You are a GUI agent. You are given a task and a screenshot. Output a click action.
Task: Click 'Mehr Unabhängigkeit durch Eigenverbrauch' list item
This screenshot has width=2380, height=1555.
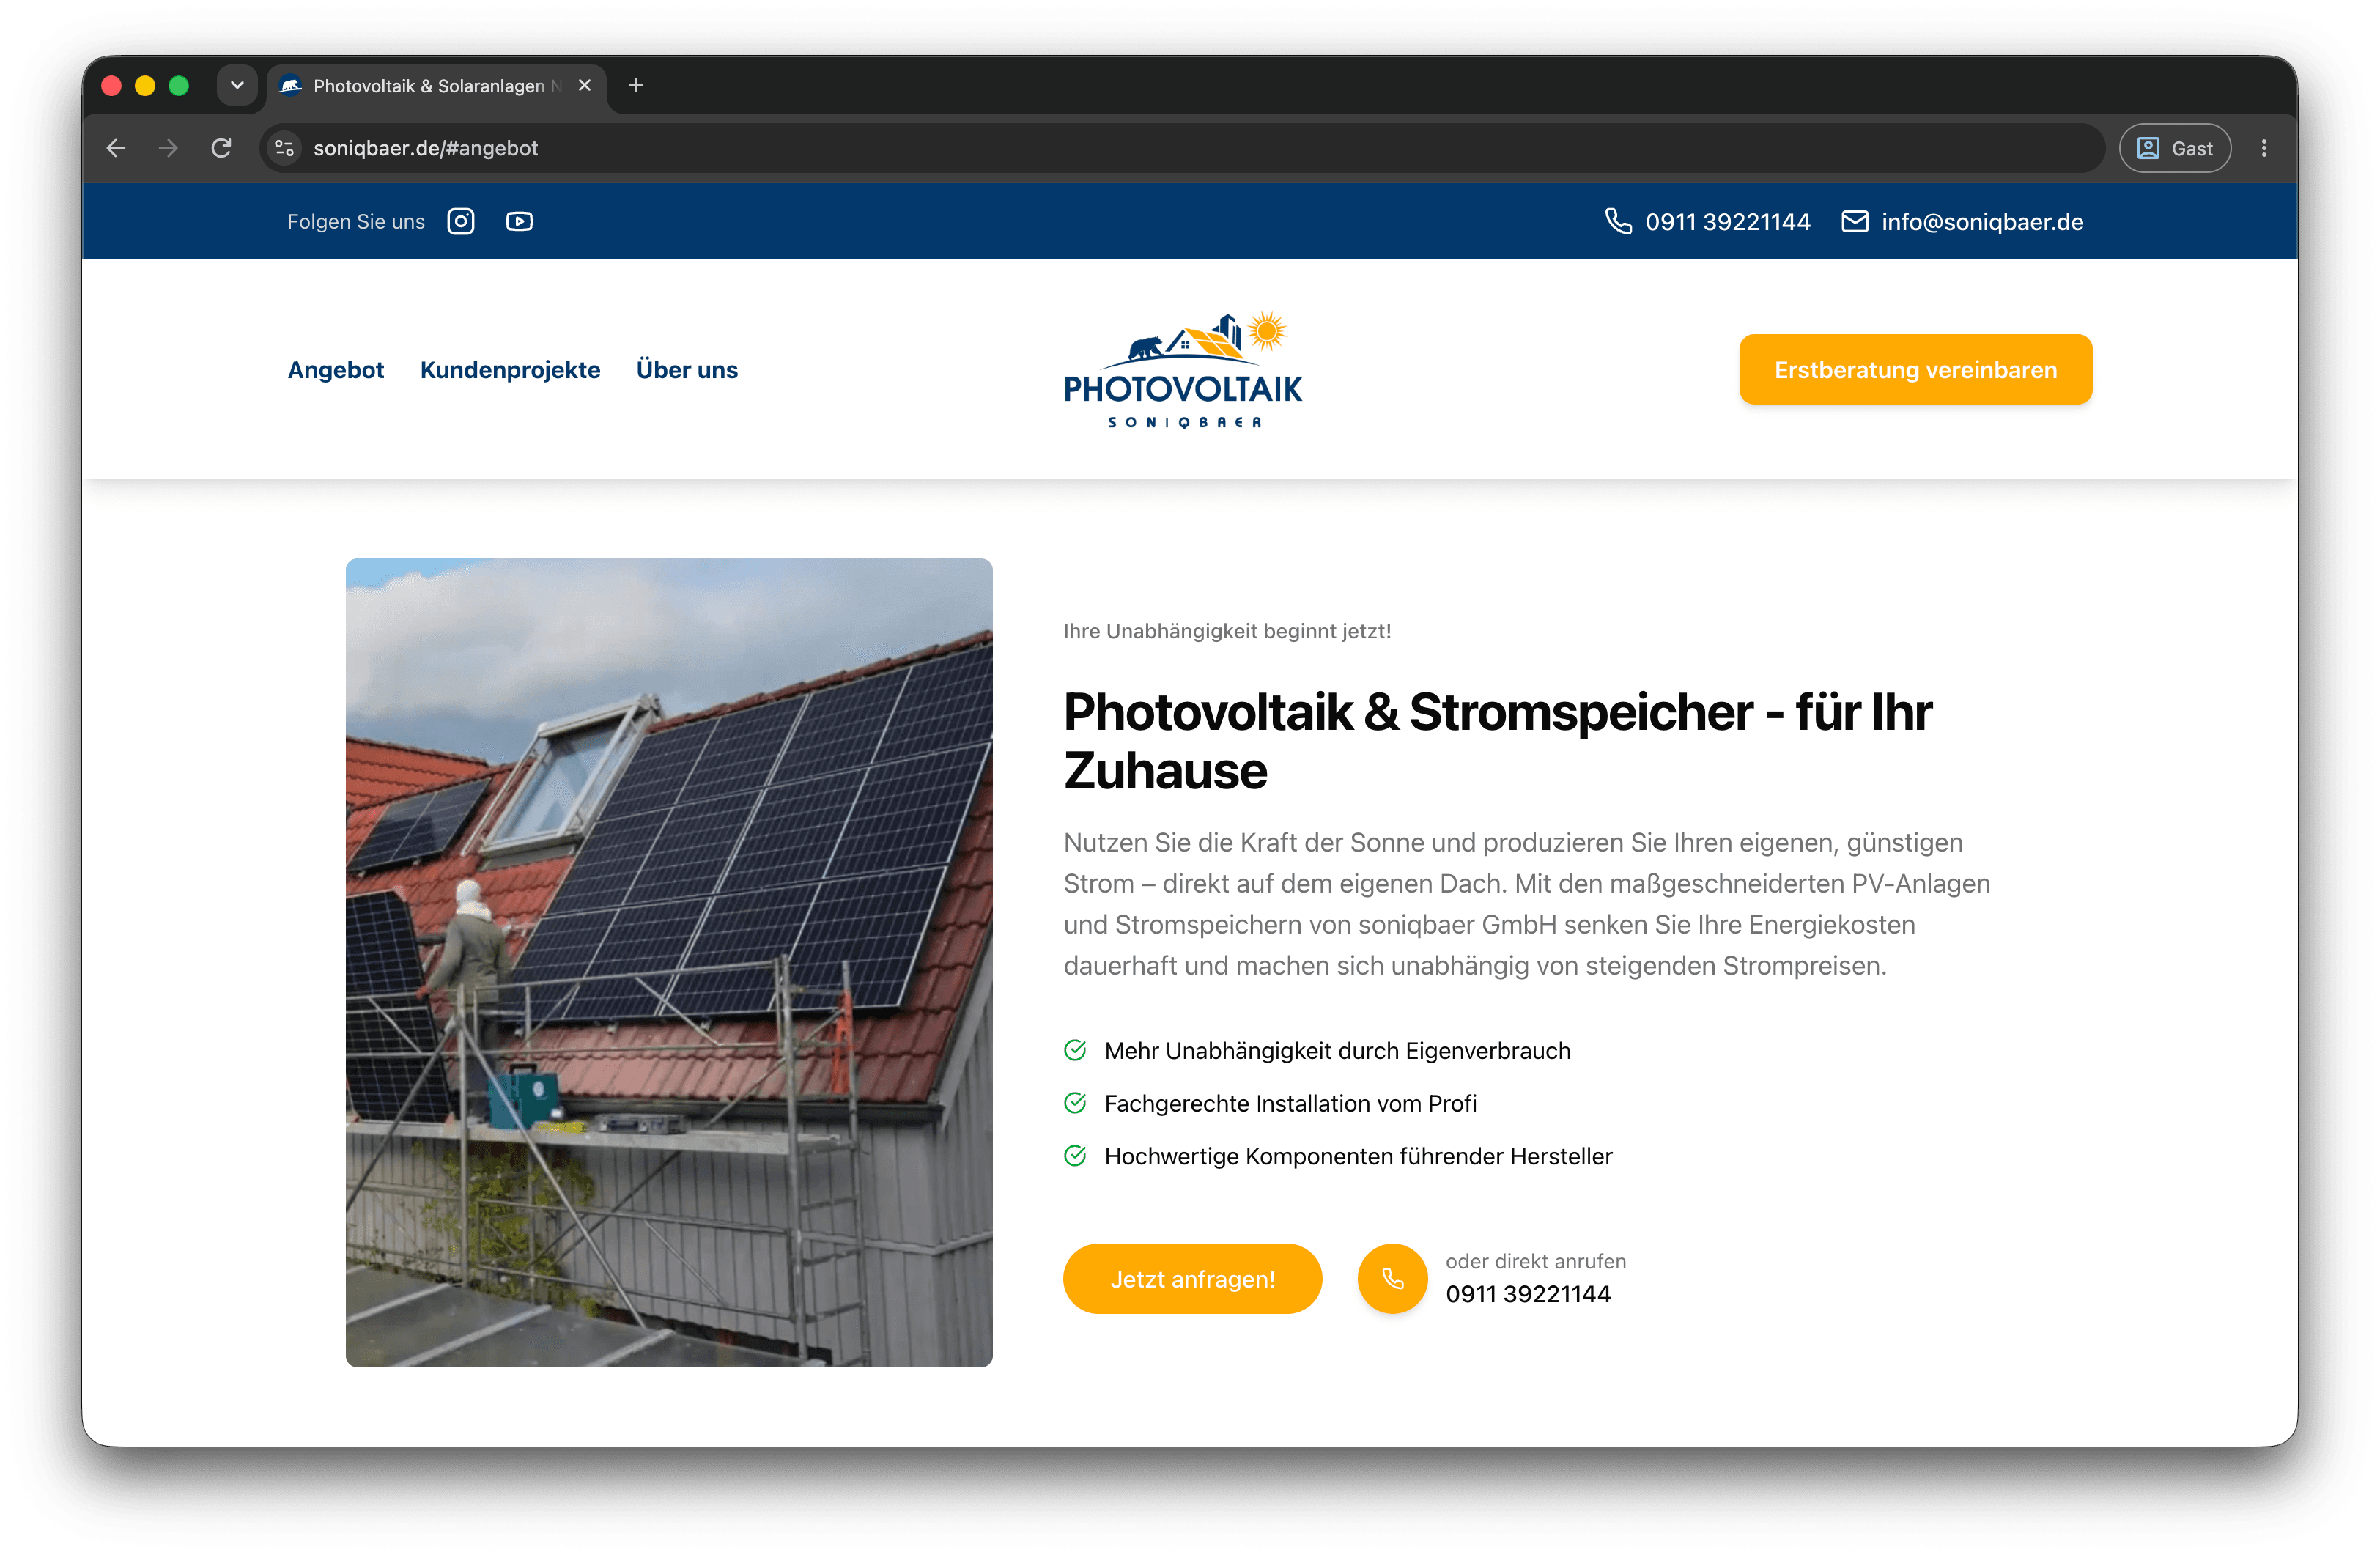pos(1337,1051)
